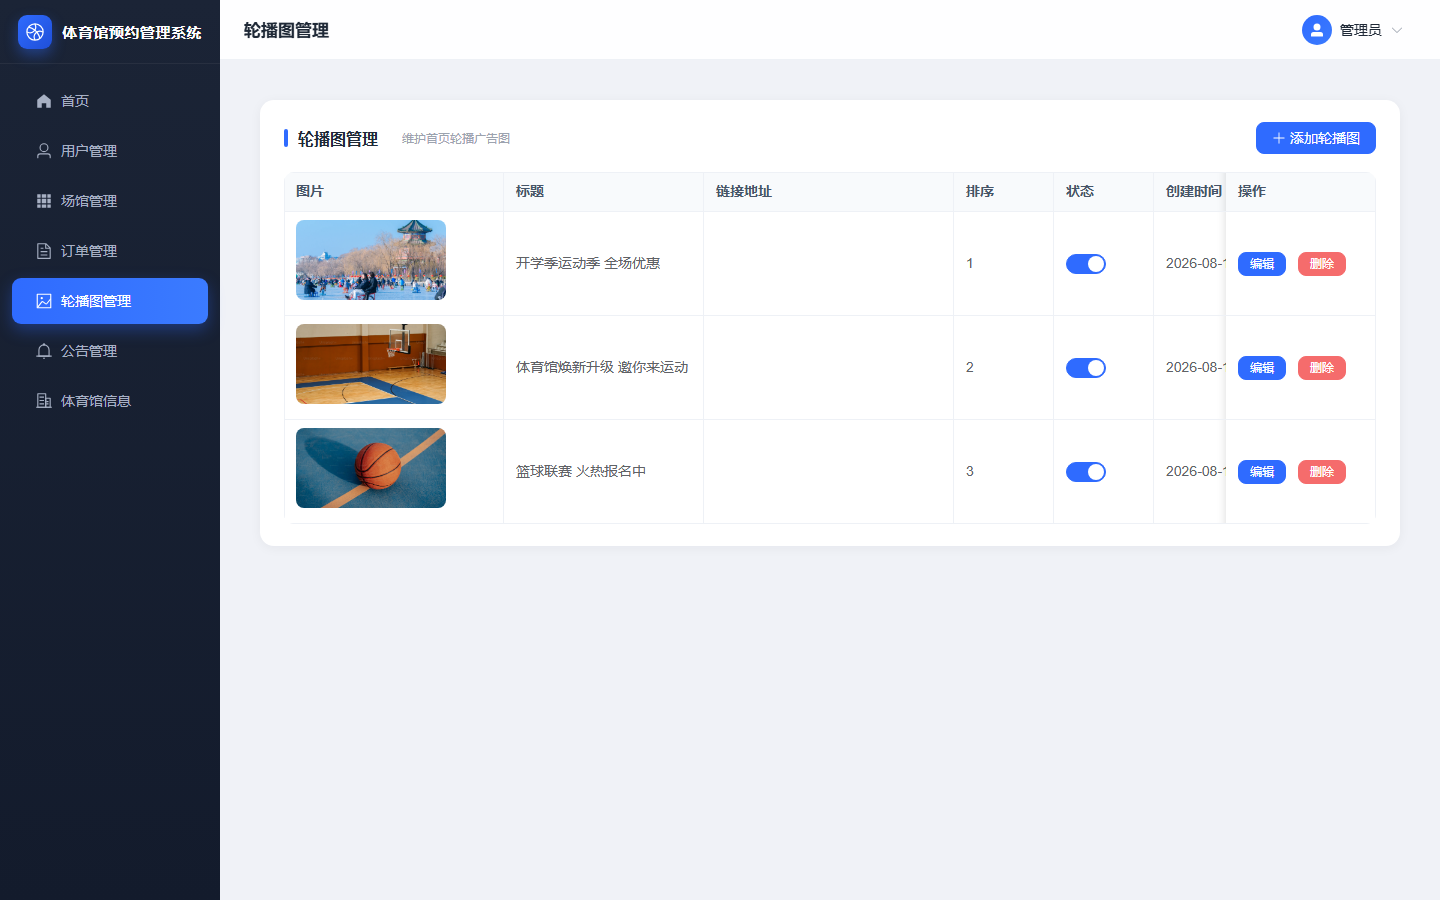
Task: Open the indoor basketball court thumbnail
Action: (x=371, y=364)
